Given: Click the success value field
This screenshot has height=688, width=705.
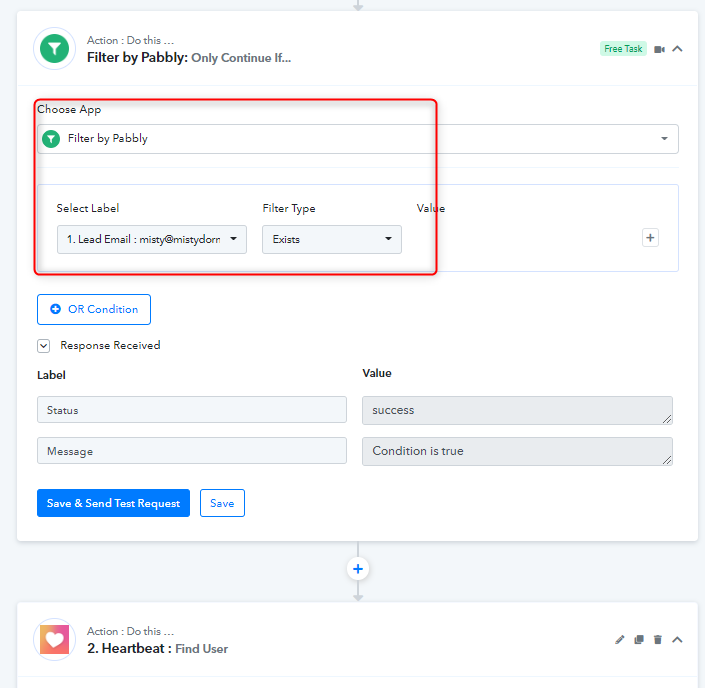Looking at the screenshot, I should coord(517,410).
